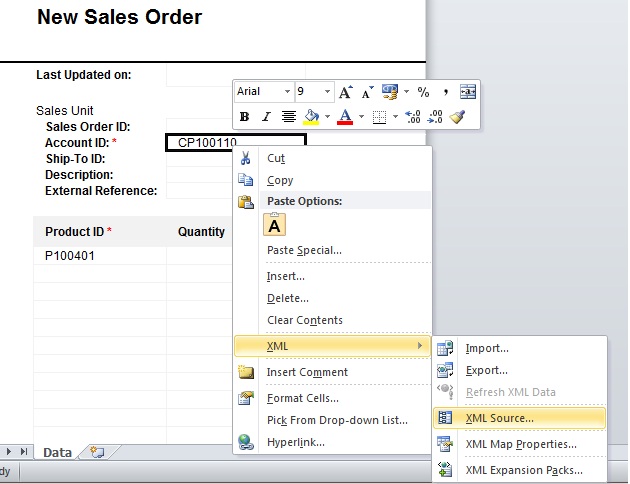Click the XML Import icon
The image size is (630, 484).
(x=445, y=348)
